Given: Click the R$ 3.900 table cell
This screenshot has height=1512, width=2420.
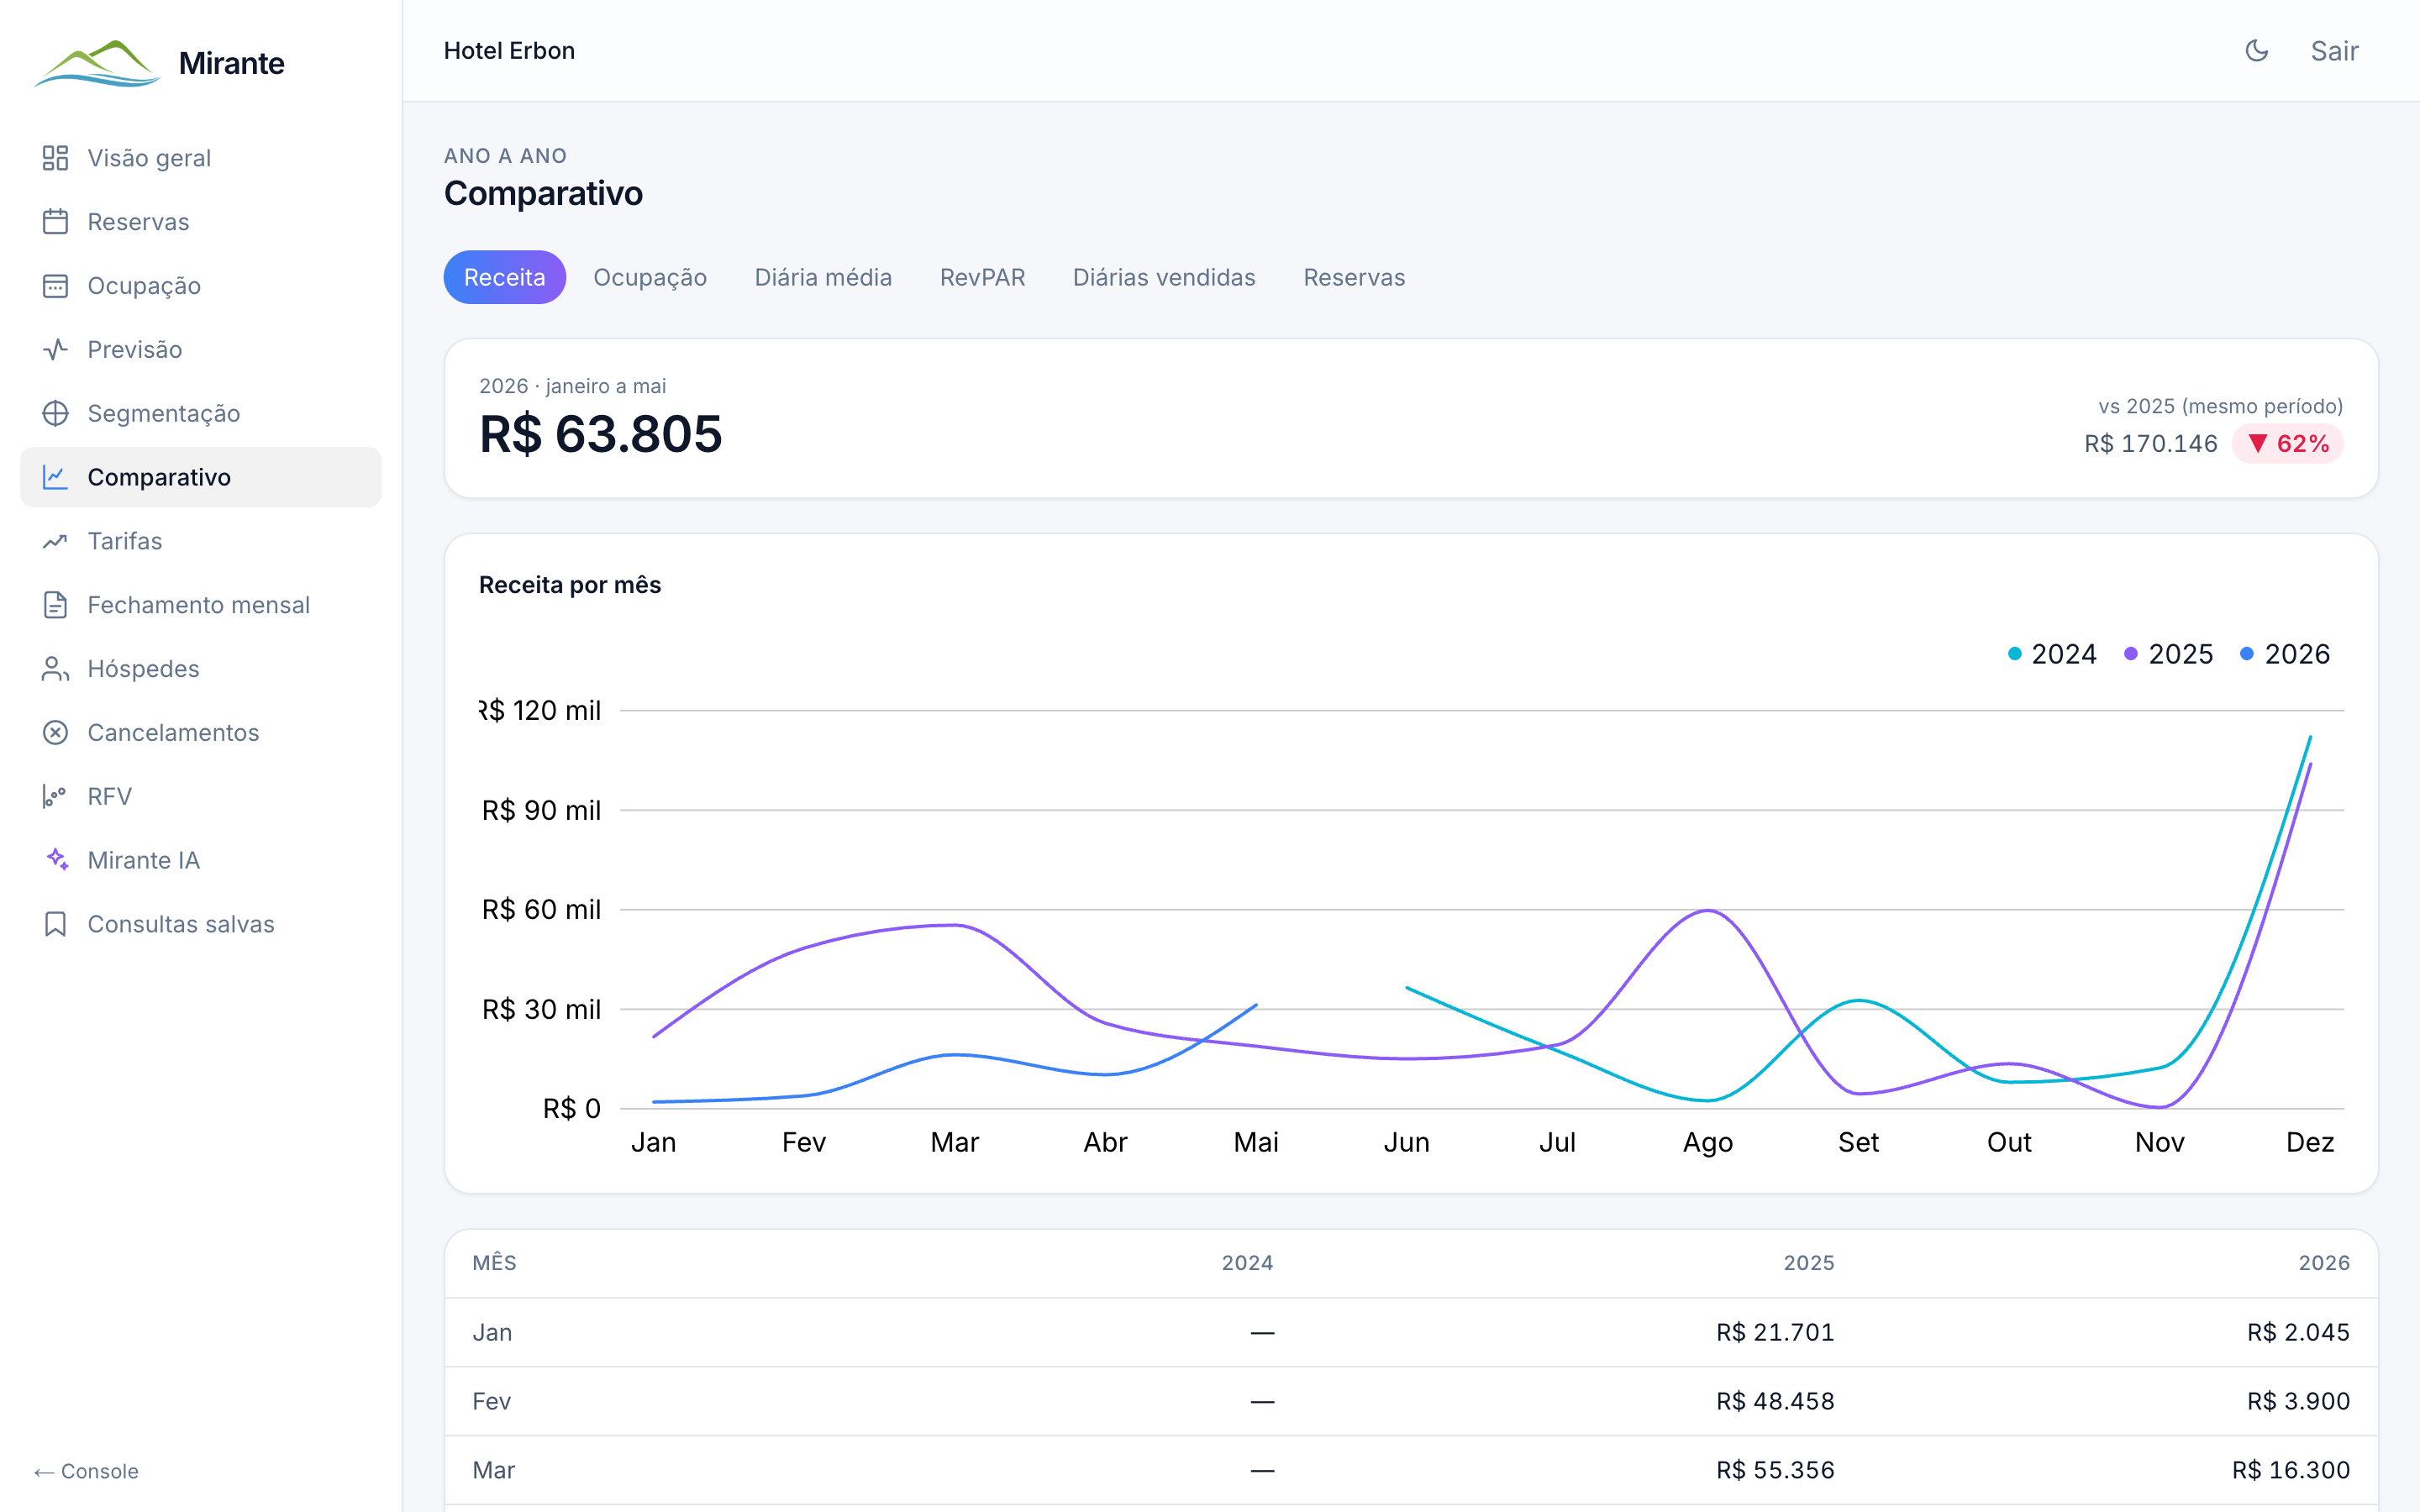Looking at the screenshot, I should (2298, 1402).
